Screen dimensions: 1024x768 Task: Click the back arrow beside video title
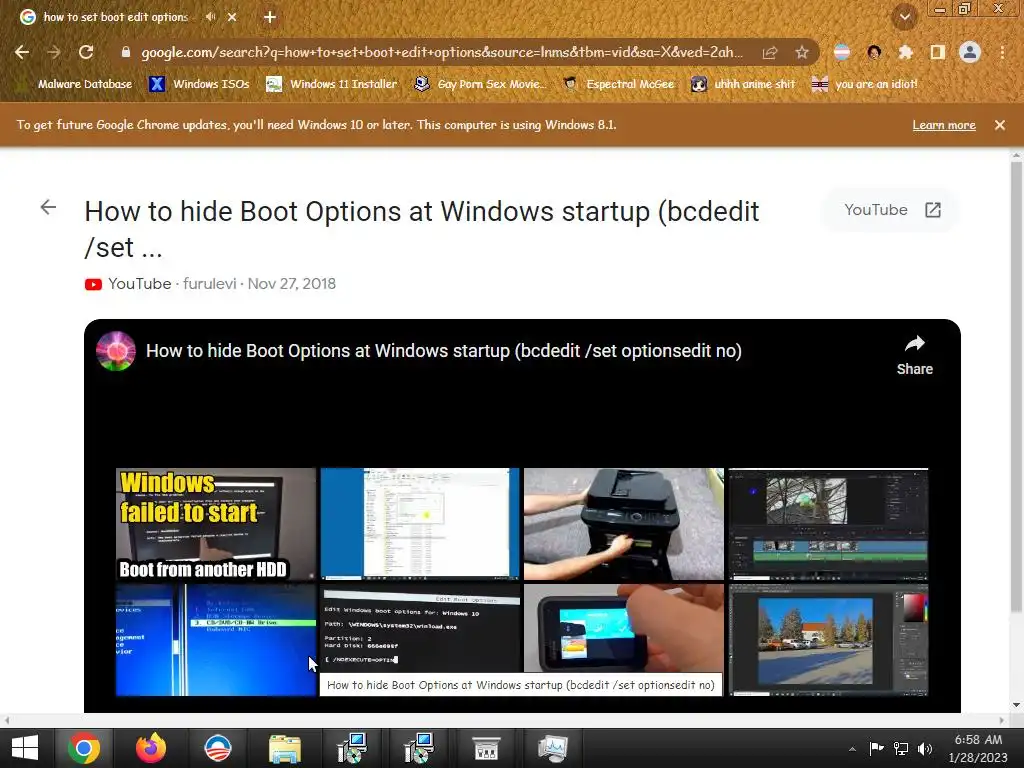point(48,208)
